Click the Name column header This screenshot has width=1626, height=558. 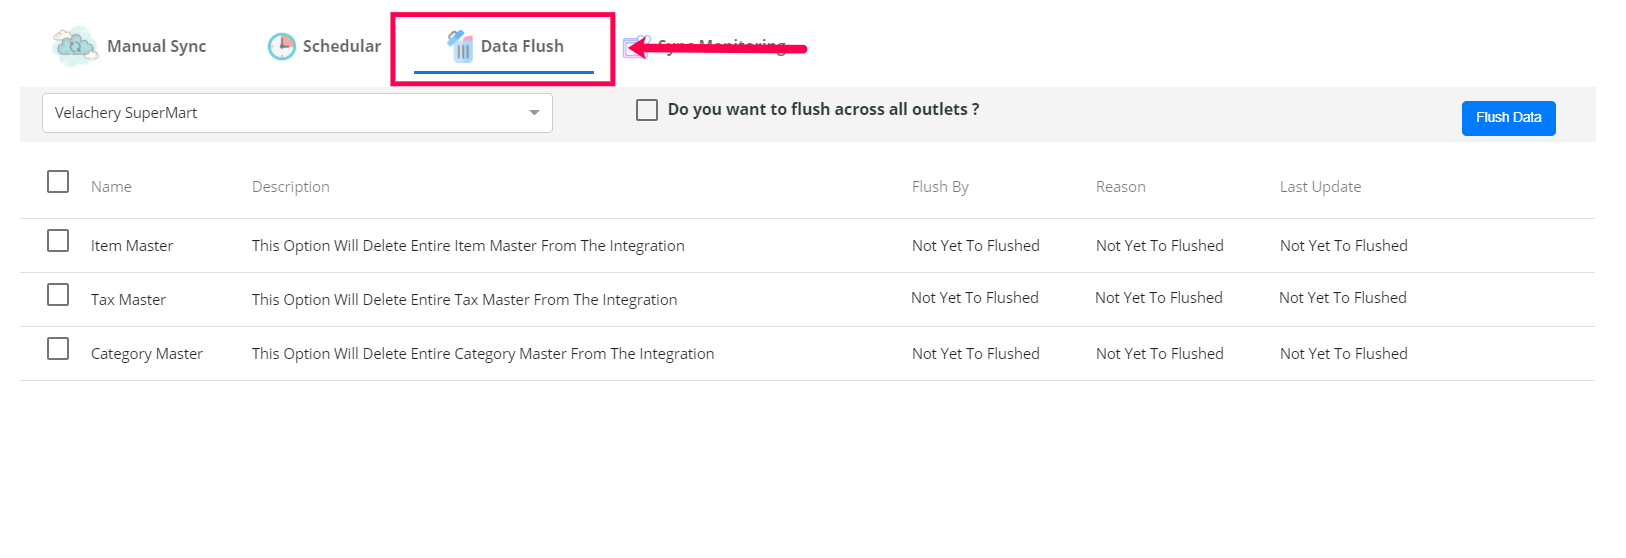111,187
